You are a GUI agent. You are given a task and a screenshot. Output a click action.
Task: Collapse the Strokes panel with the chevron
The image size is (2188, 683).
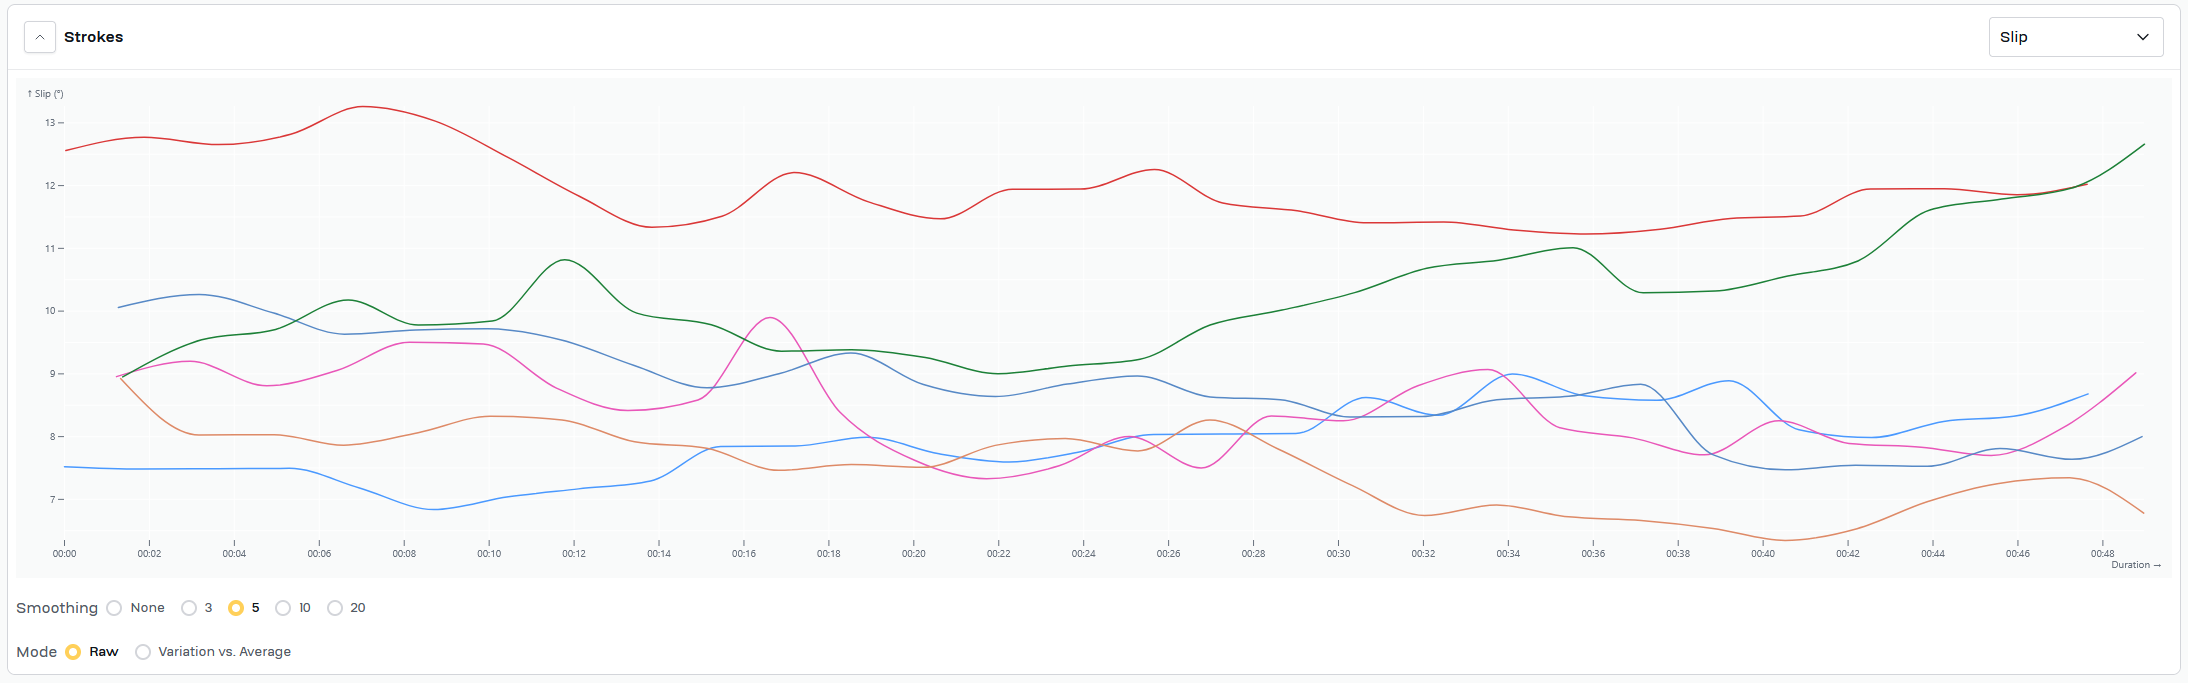click(x=39, y=37)
